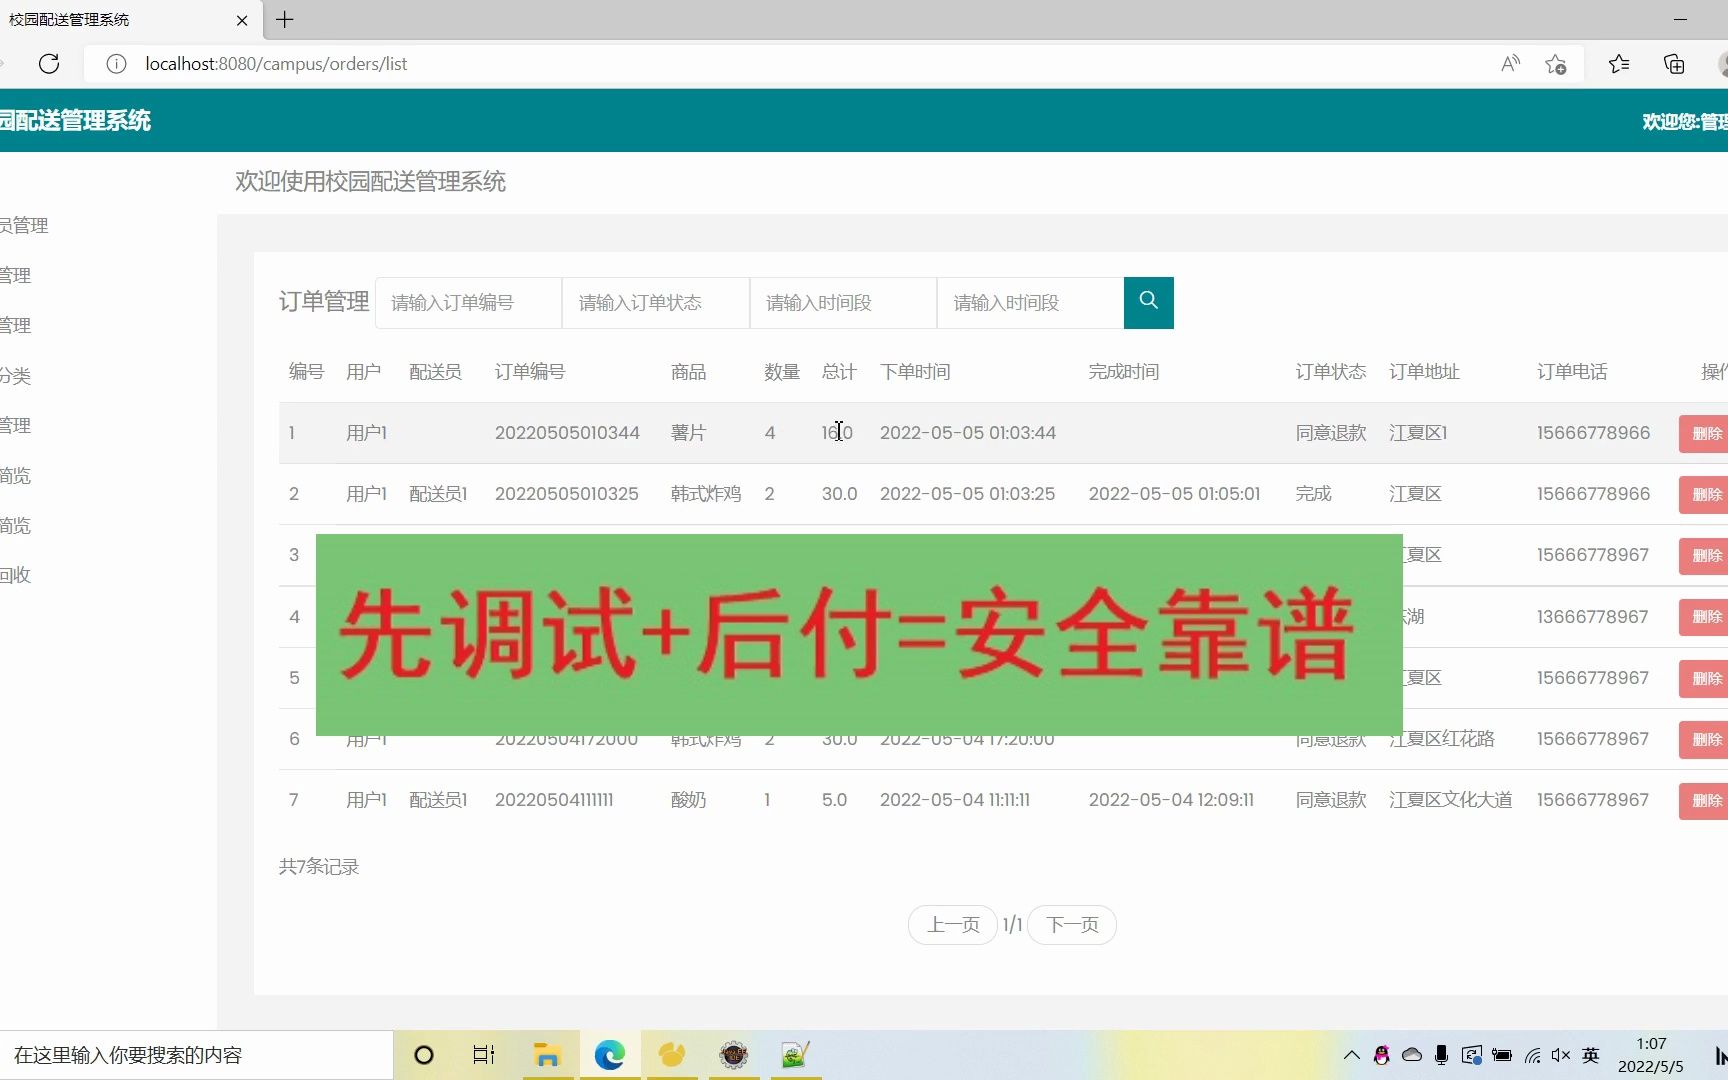Open File Explorer from the taskbar
The height and width of the screenshot is (1080, 1728).
pos(547,1055)
